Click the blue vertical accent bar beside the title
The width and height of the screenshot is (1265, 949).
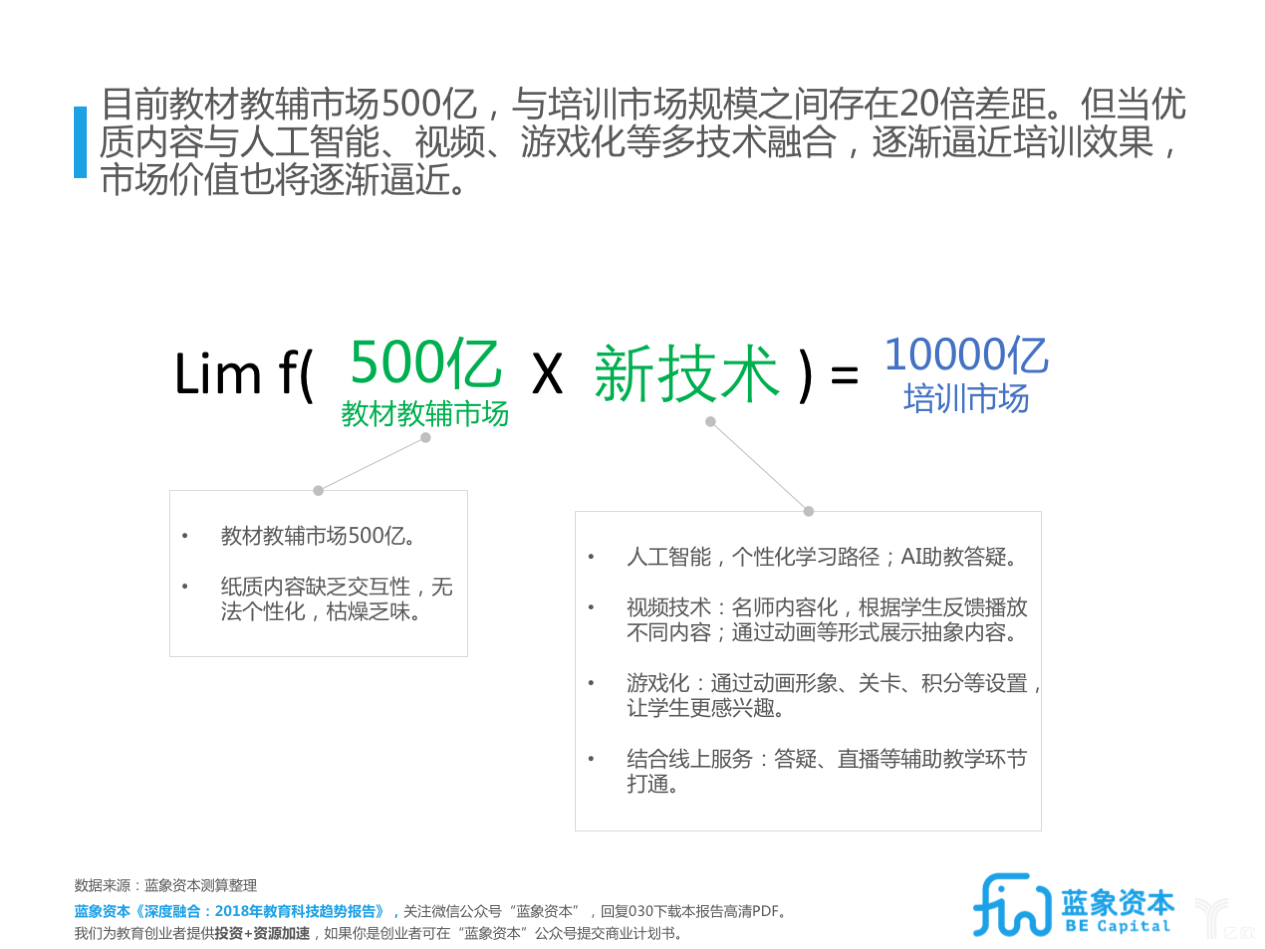point(80,142)
